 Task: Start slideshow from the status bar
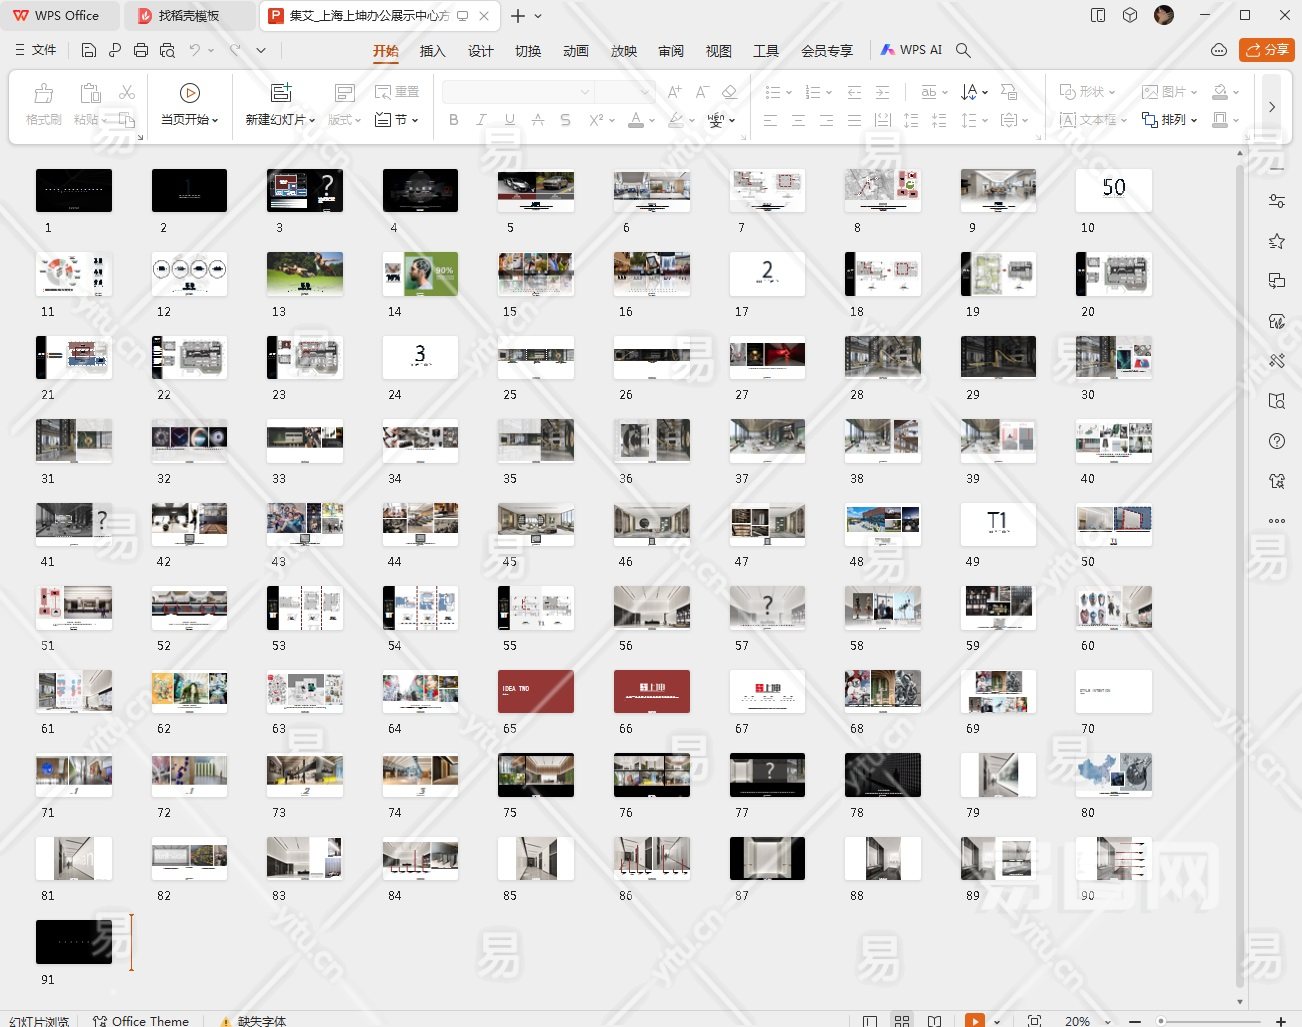974,1020
